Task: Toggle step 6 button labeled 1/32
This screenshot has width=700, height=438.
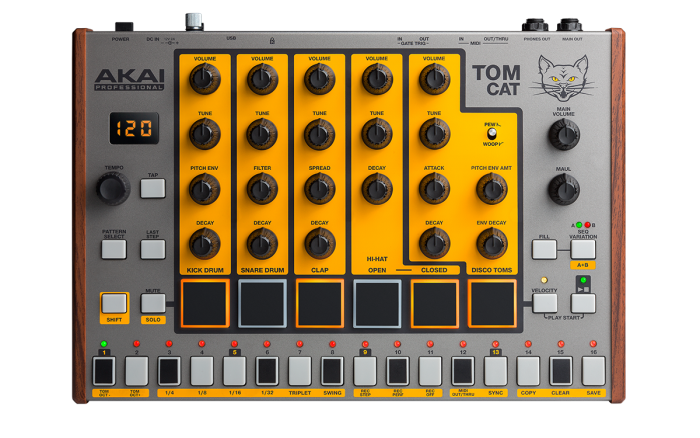Action: pyautogui.click(x=267, y=371)
